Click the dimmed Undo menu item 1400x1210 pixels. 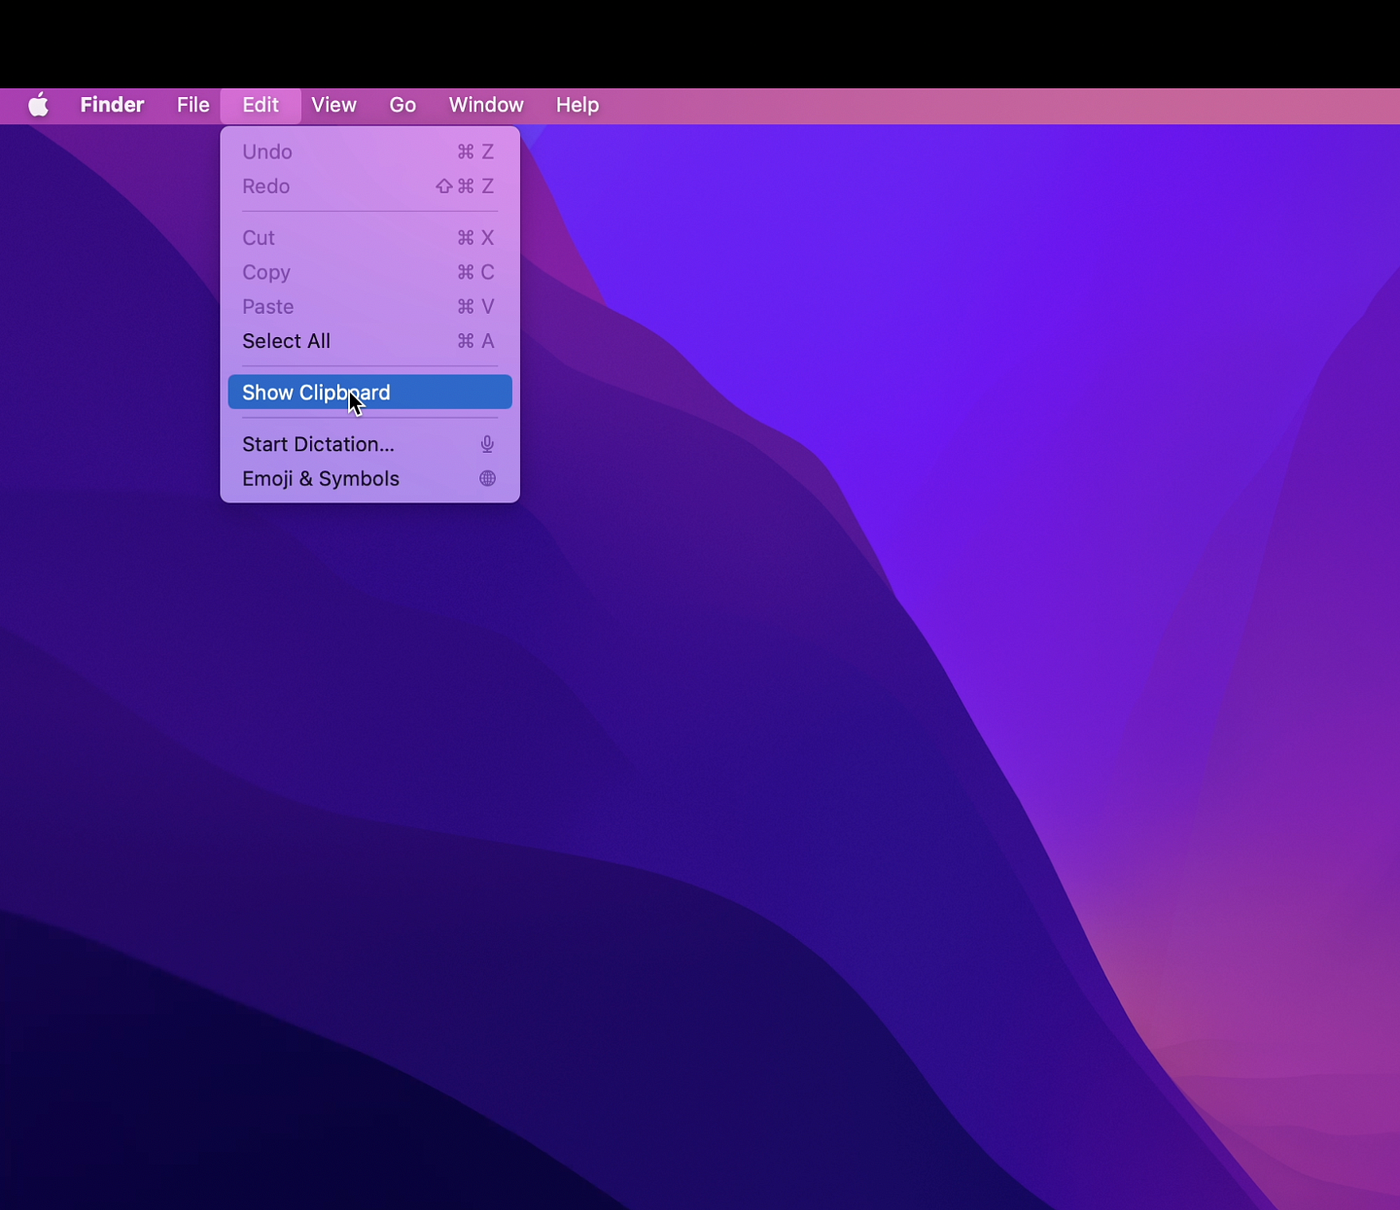pos(370,152)
